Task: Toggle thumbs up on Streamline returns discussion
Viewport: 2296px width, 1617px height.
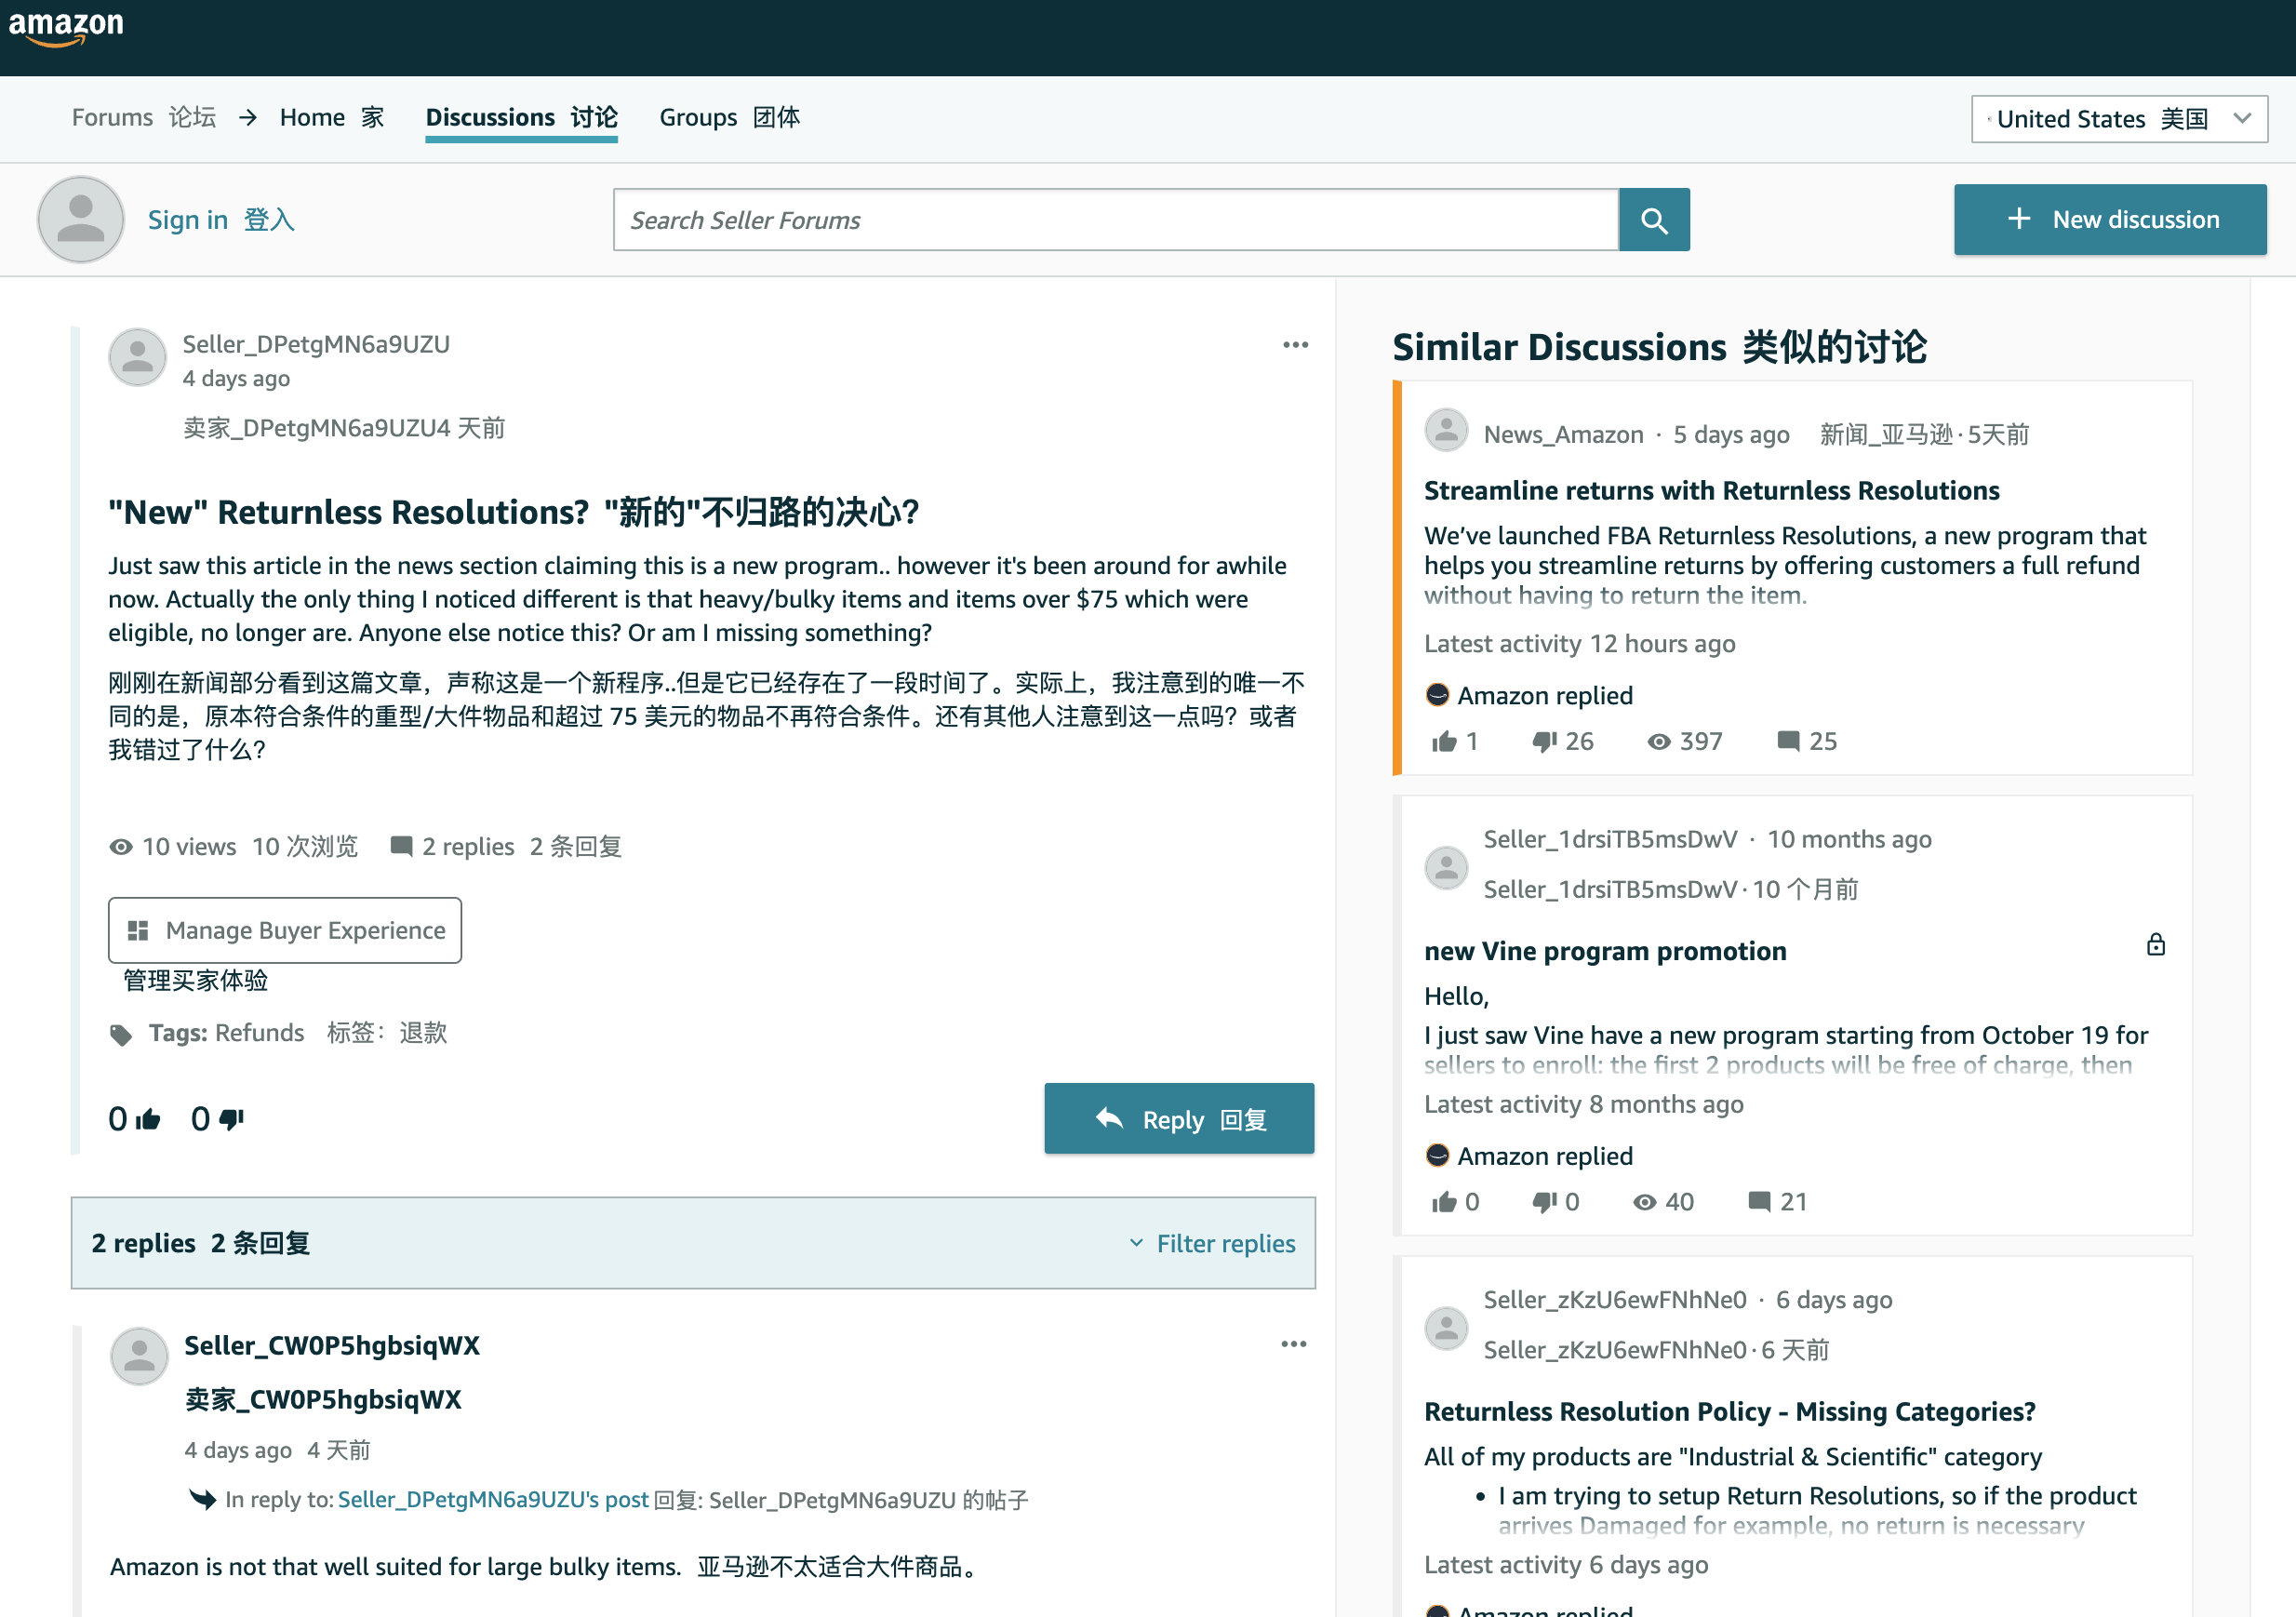Action: tap(1444, 741)
